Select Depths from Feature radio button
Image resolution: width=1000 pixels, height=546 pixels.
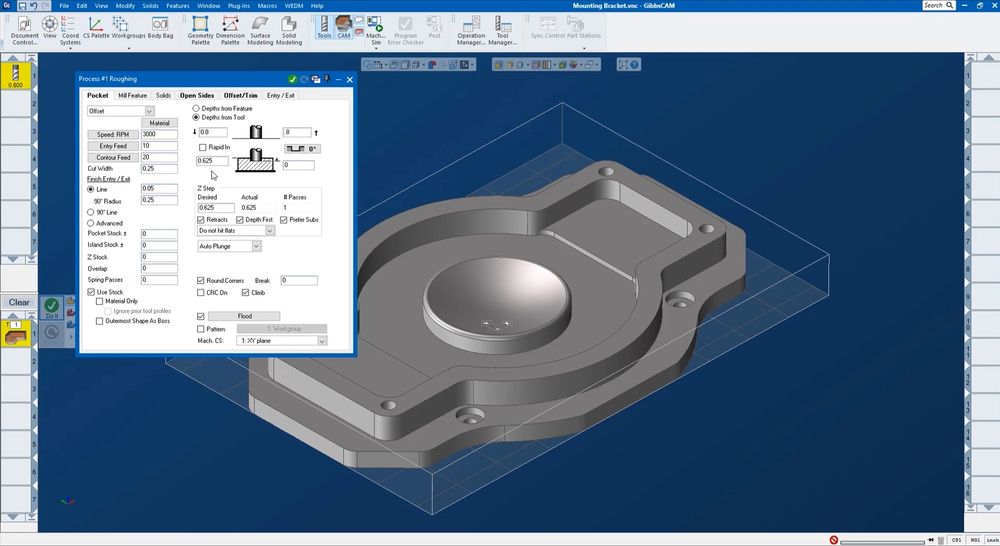tap(196, 108)
